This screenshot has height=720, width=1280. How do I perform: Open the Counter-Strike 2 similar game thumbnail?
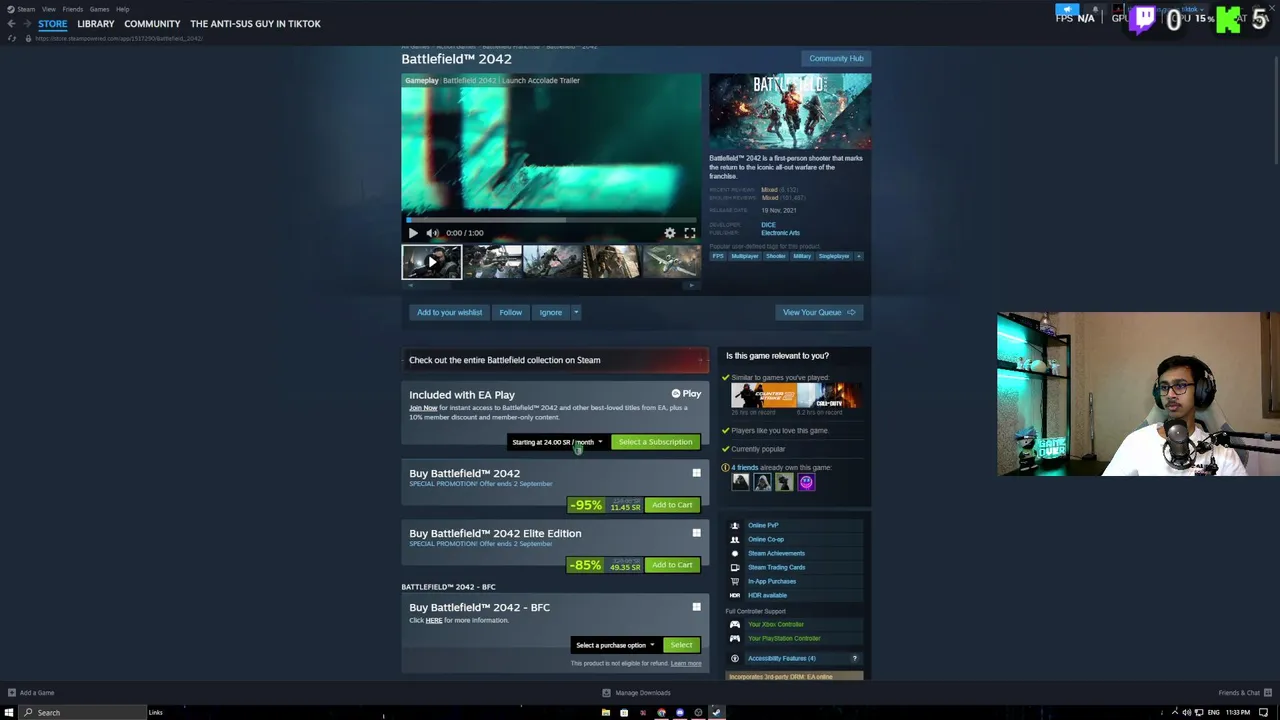click(764, 396)
